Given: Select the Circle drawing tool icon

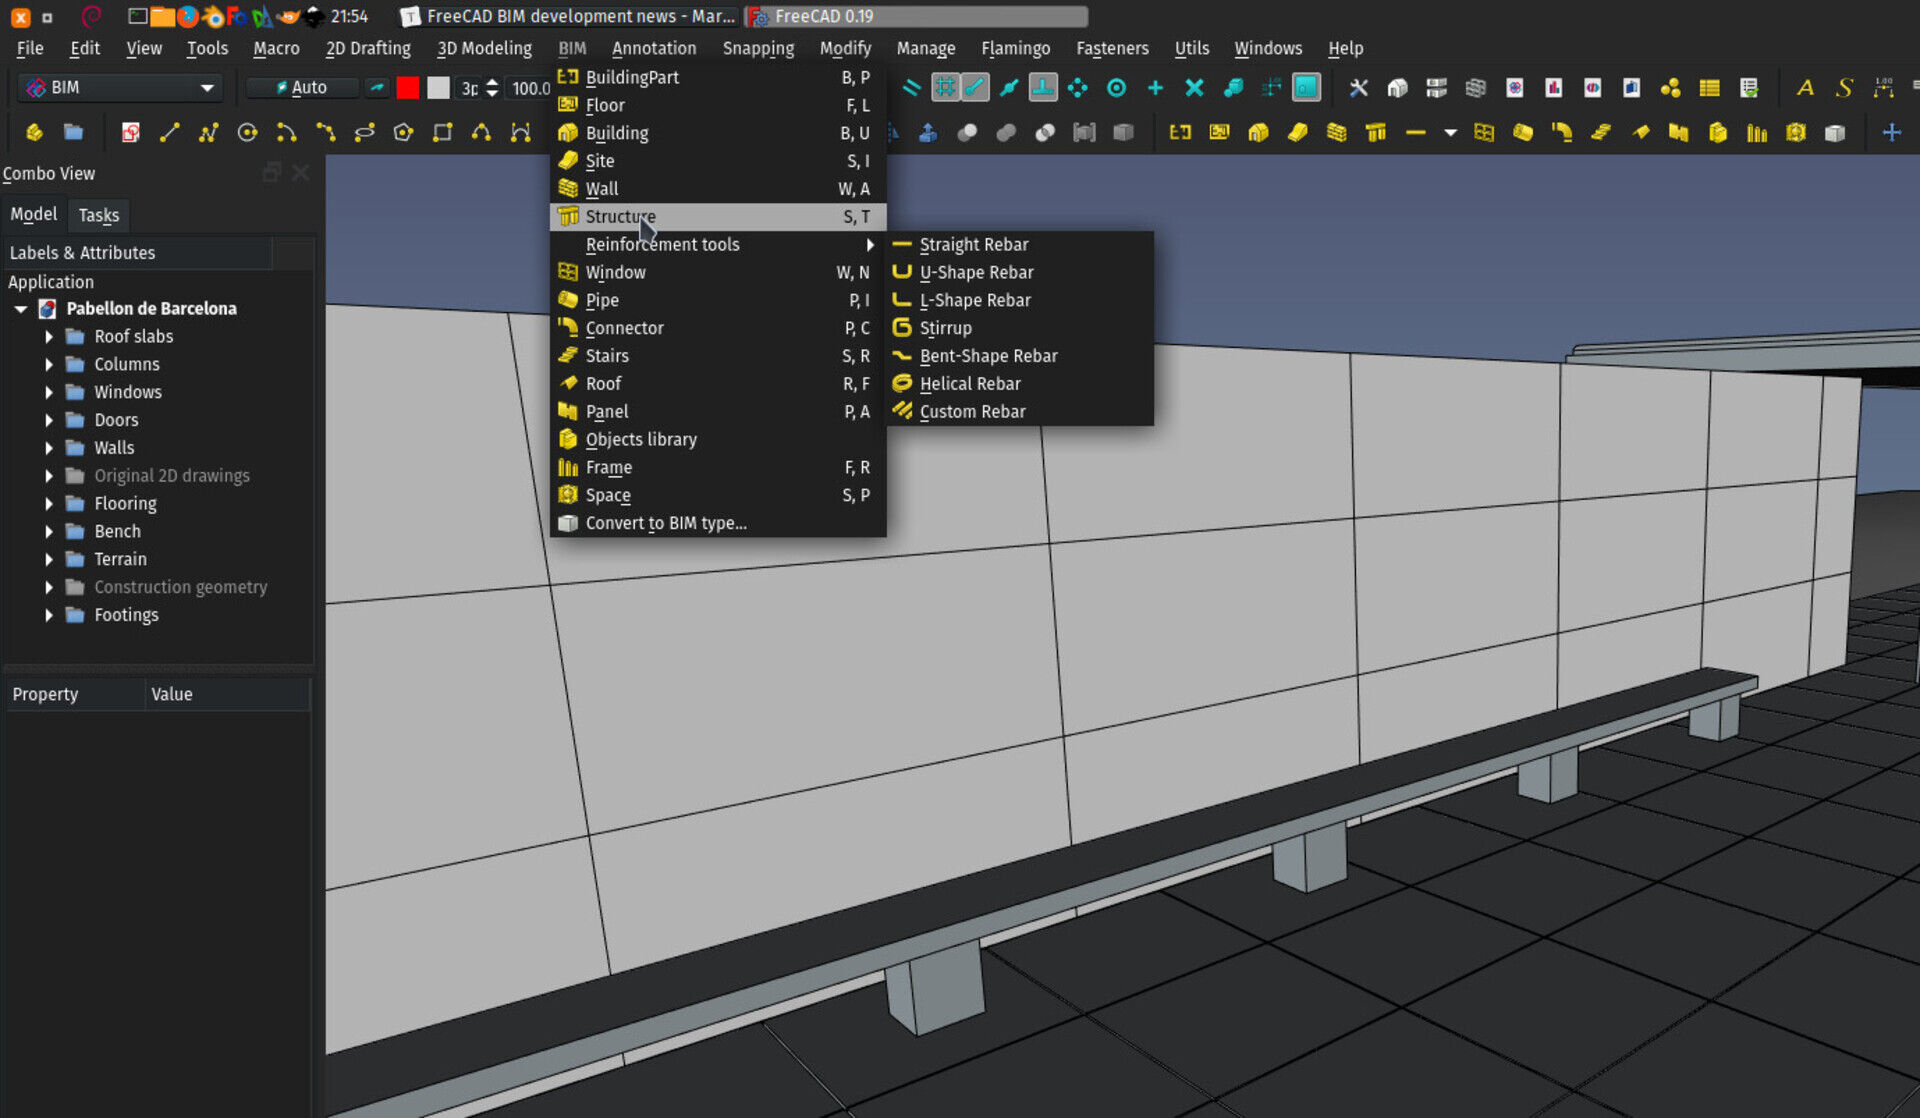Looking at the screenshot, I should (x=247, y=133).
